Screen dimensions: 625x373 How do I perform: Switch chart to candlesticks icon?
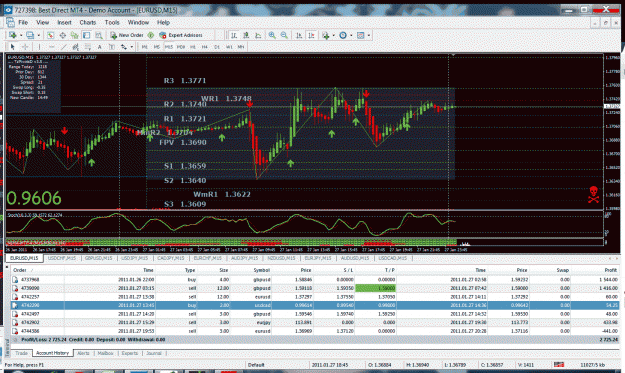[246, 35]
